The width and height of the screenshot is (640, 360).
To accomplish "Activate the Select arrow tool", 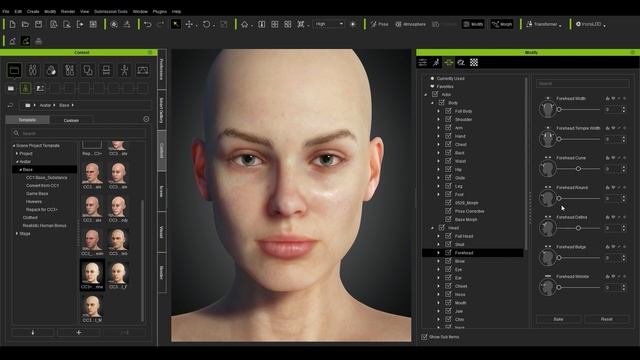I will (x=176, y=24).
